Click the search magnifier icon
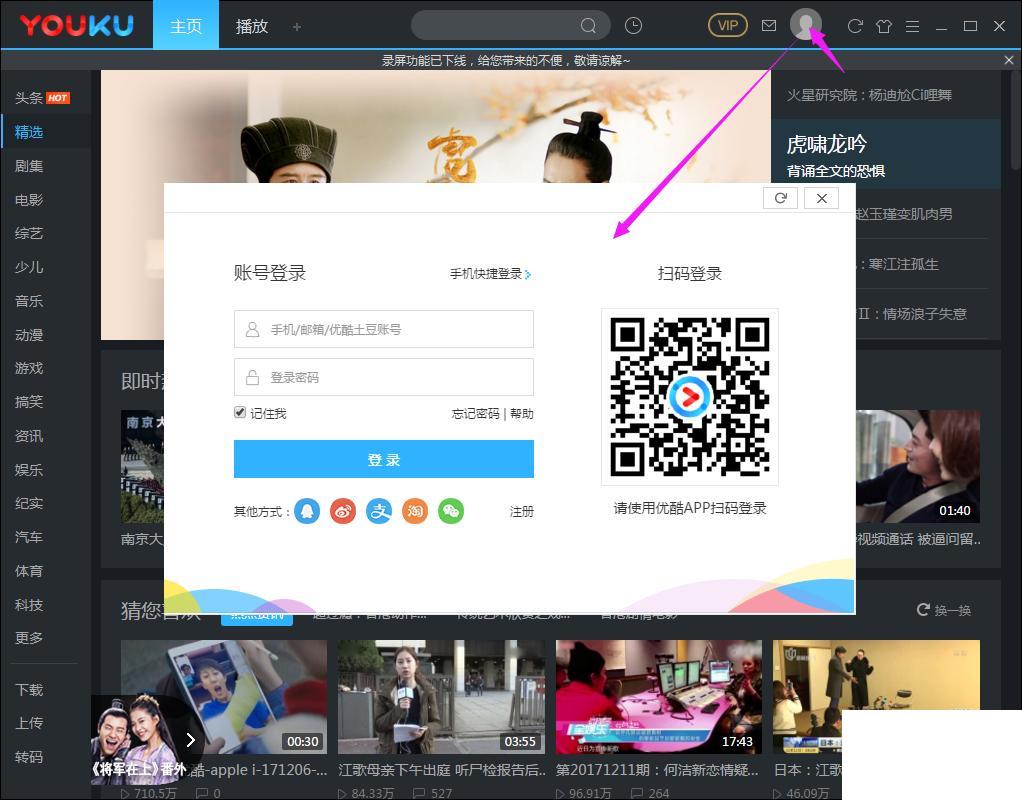The width and height of the screenshot is (1022, 800). click(x=589, y=24)
